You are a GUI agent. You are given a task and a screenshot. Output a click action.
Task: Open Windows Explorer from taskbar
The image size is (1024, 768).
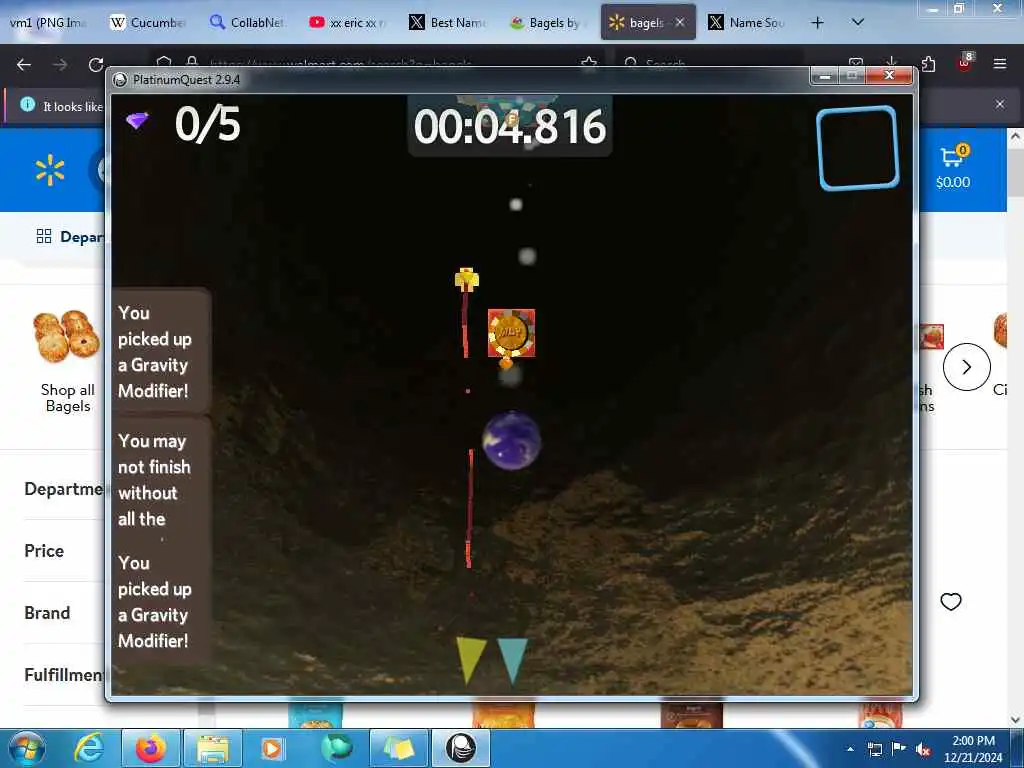[x=213, y=748]
